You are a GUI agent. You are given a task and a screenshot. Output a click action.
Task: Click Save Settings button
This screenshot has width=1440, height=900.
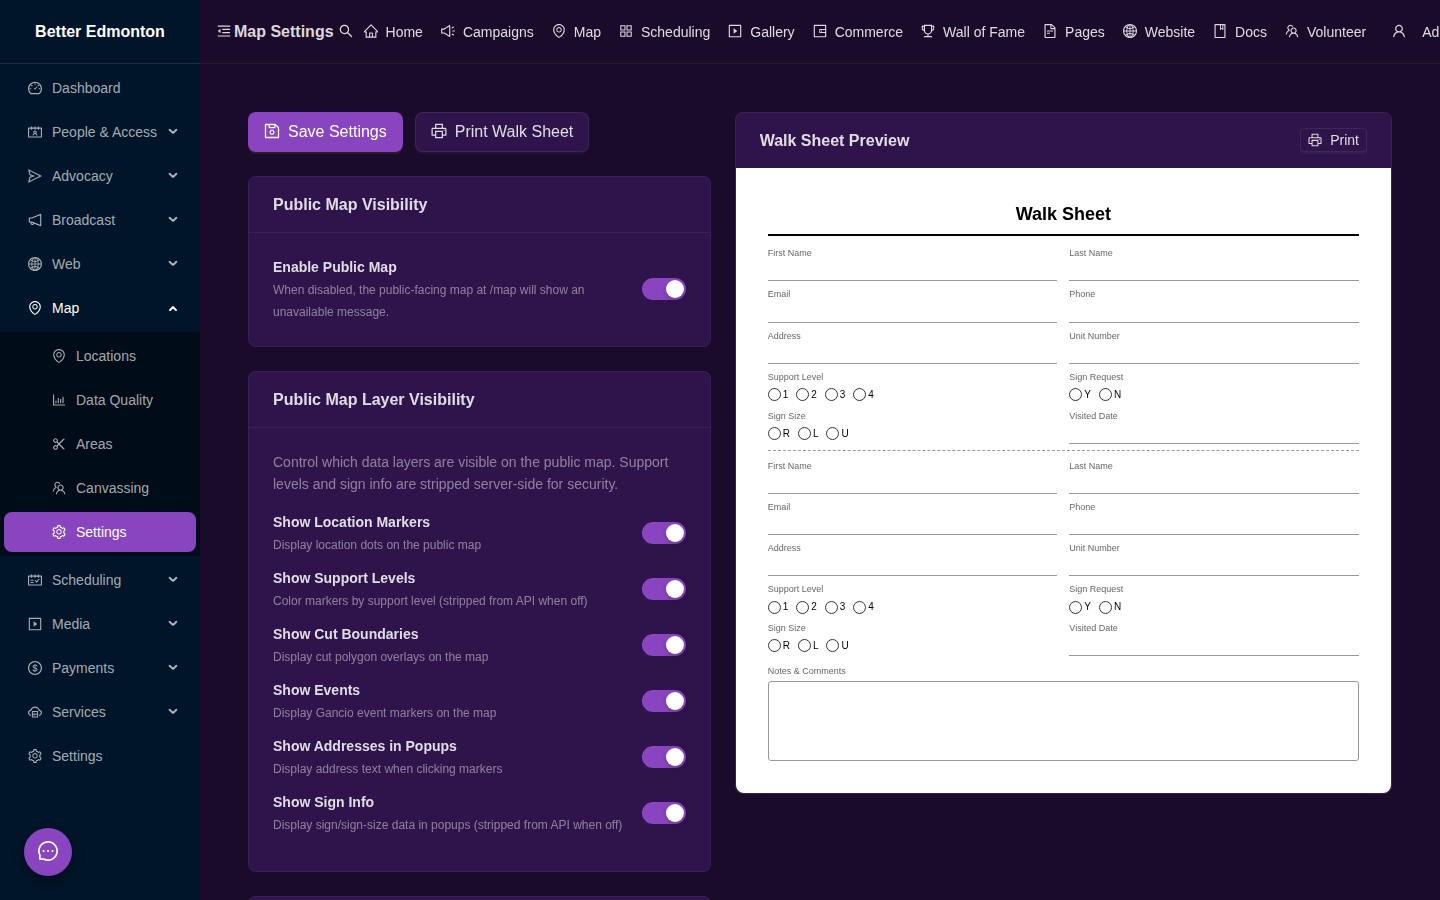(x=325, y=132)
